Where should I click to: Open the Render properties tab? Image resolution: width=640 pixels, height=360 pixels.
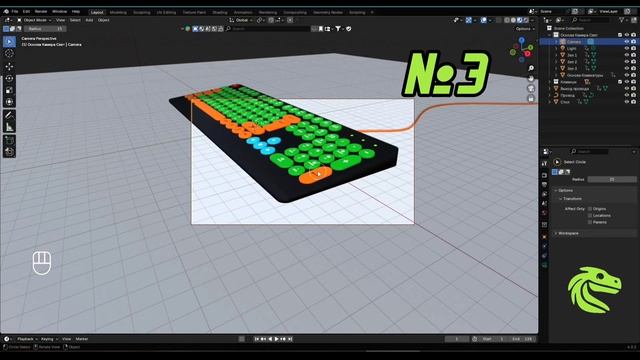tap(544, 175)
